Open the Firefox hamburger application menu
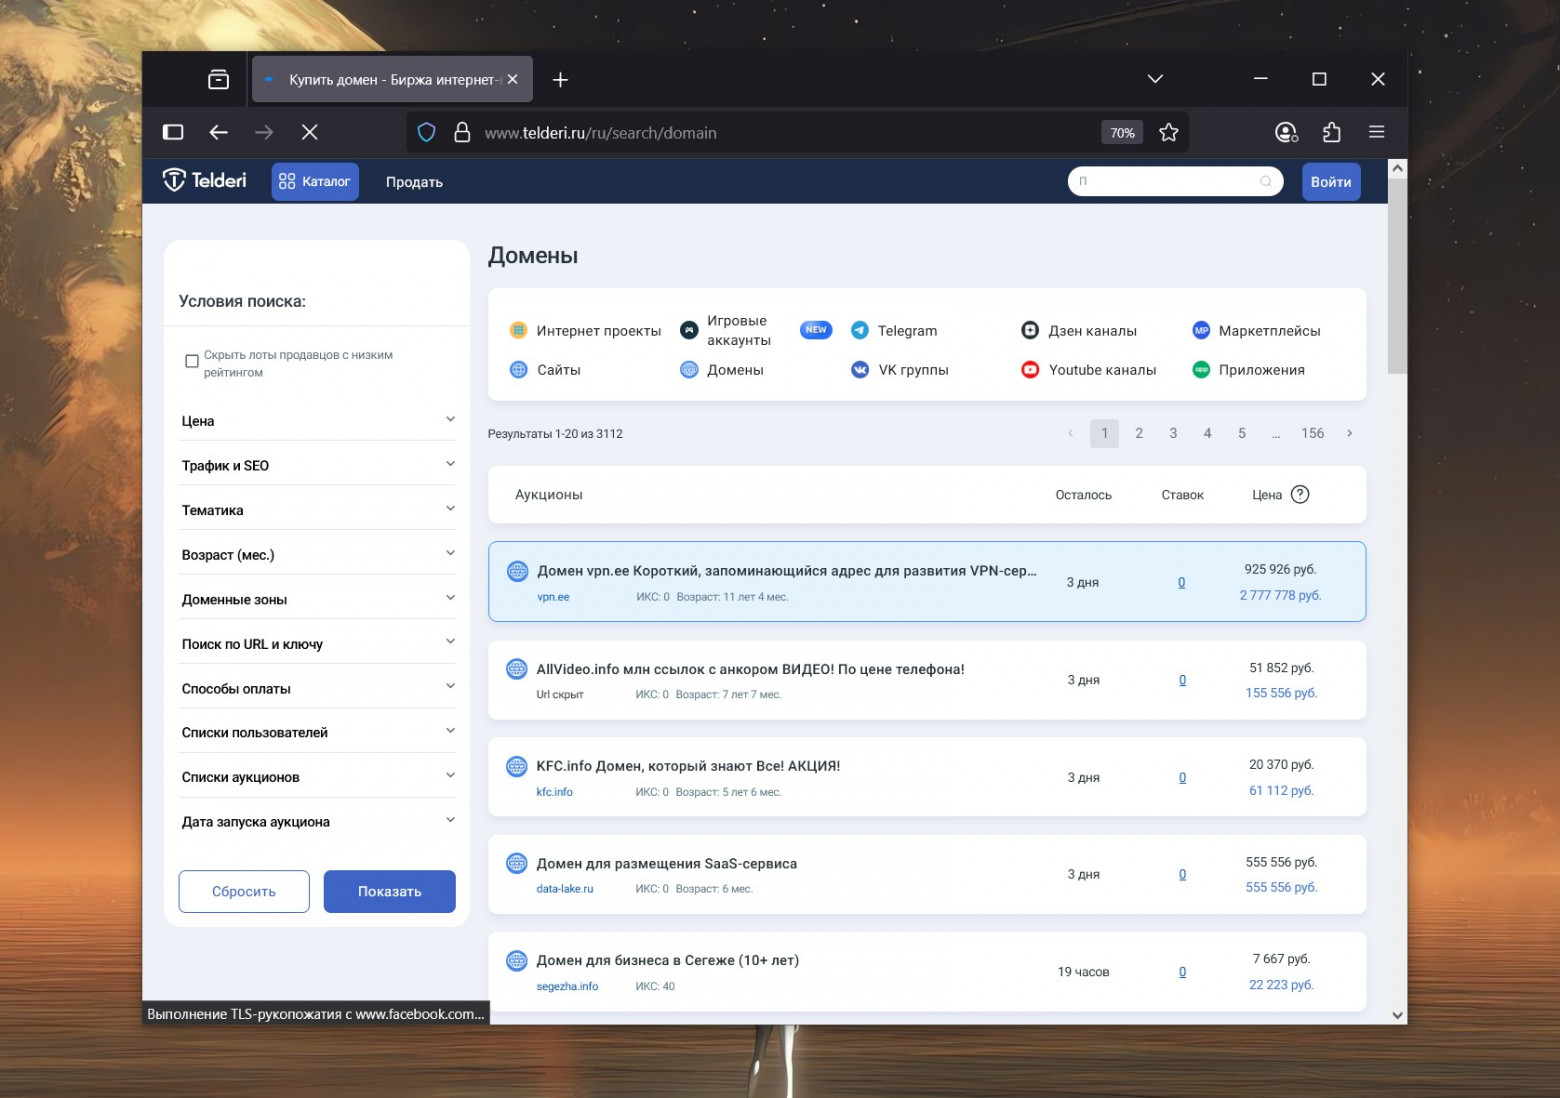Viewport: 1560px width, 1098px height. (1376, 133)
